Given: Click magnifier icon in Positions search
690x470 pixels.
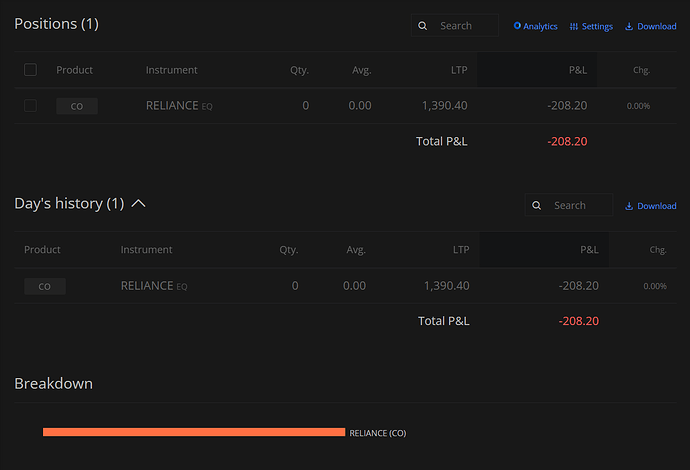Looking at the screenshot, I should pos(423,26).
